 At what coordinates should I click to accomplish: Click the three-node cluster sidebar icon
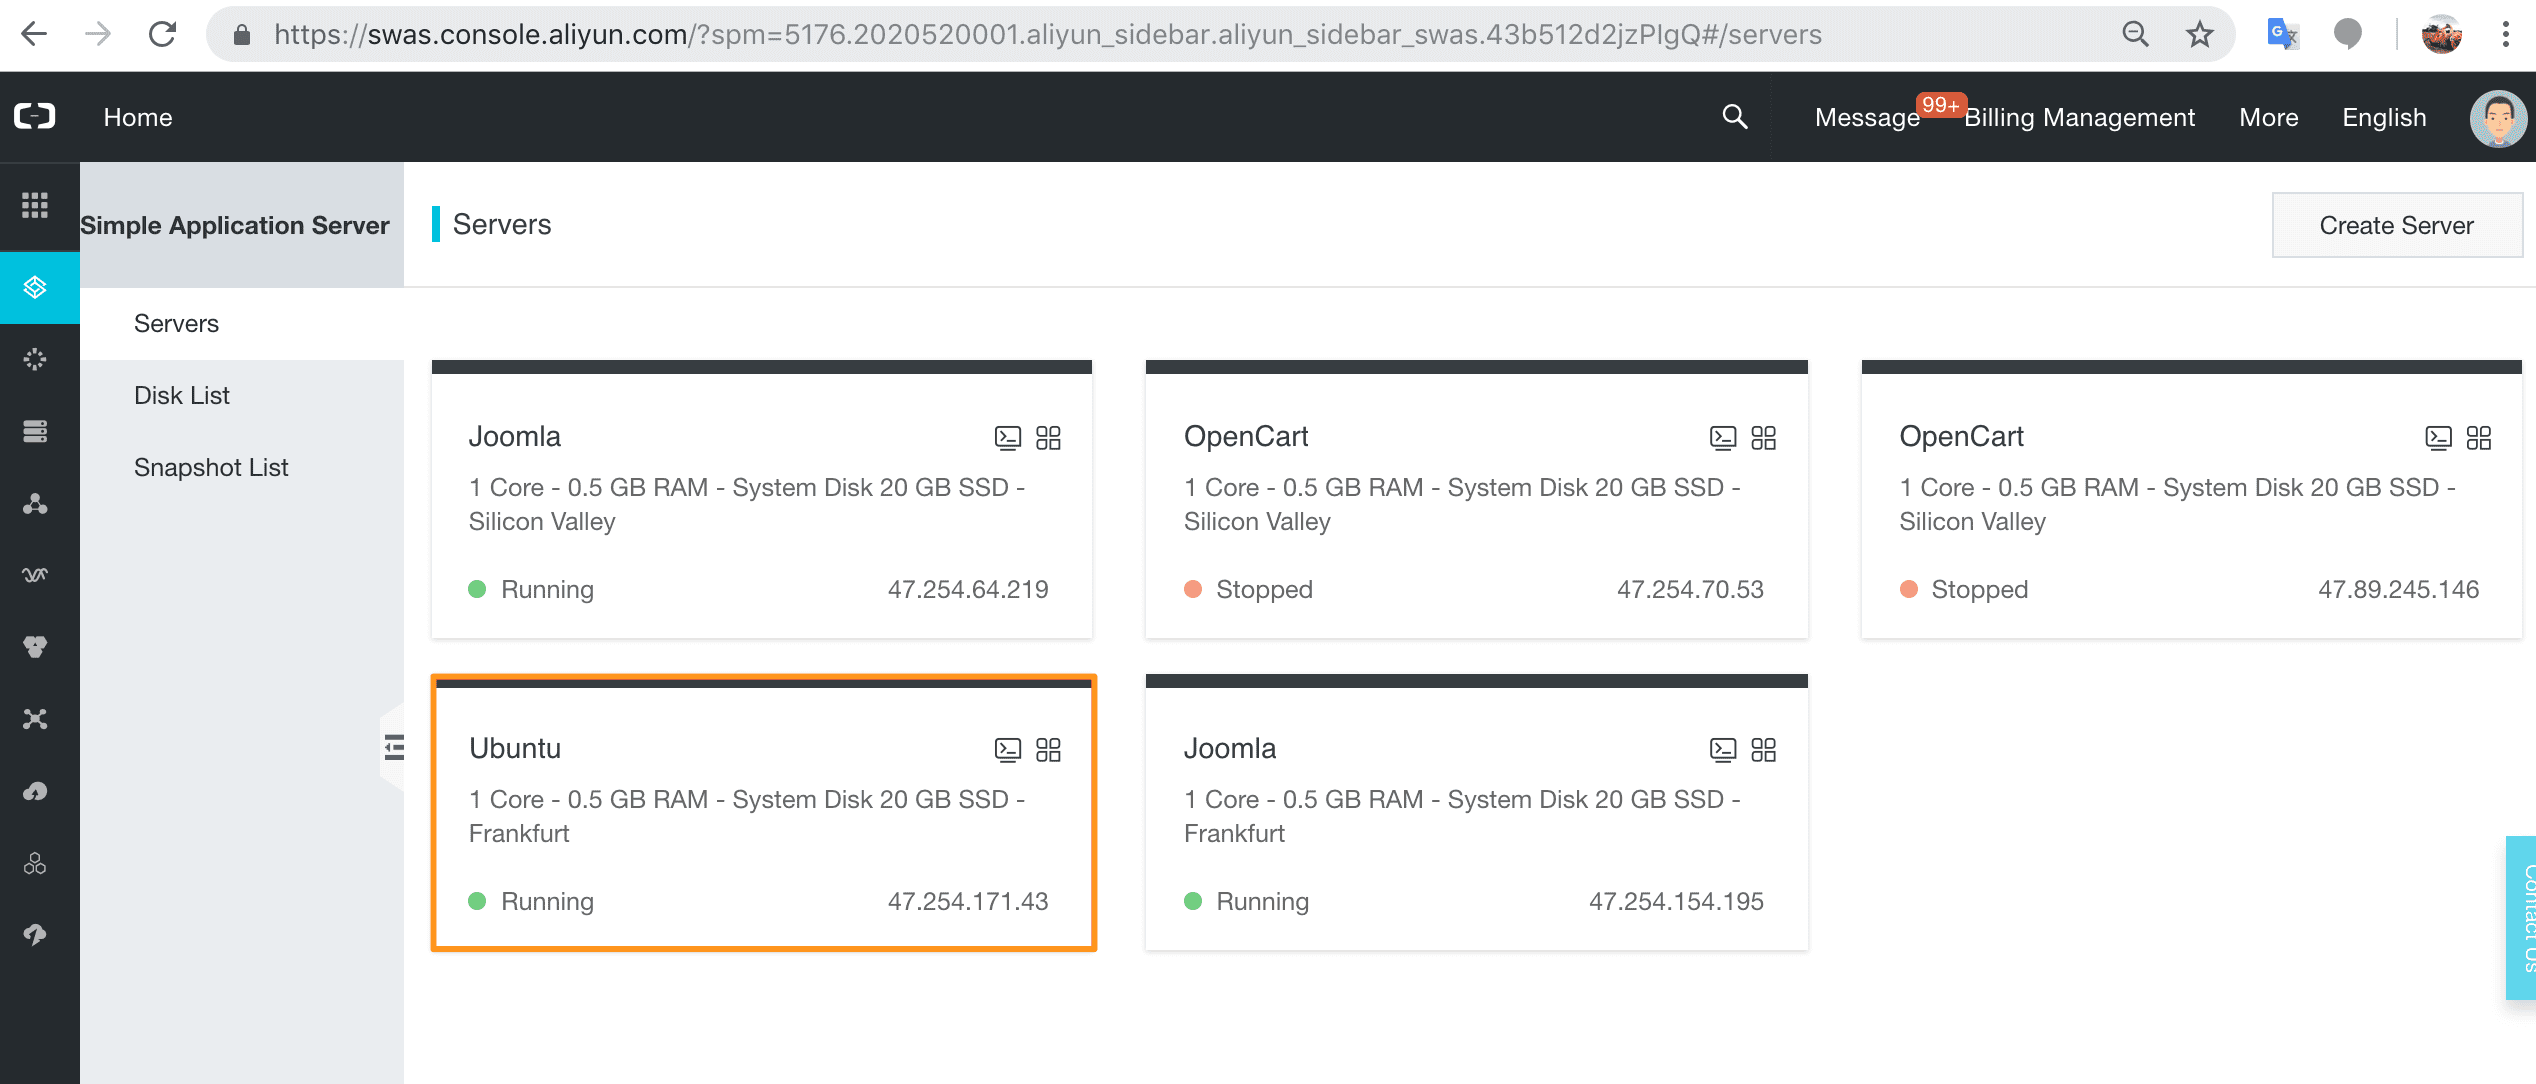click(x=35, y=503)
